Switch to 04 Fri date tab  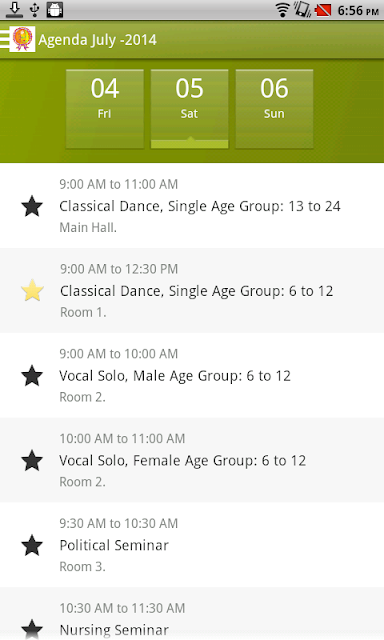105,109
